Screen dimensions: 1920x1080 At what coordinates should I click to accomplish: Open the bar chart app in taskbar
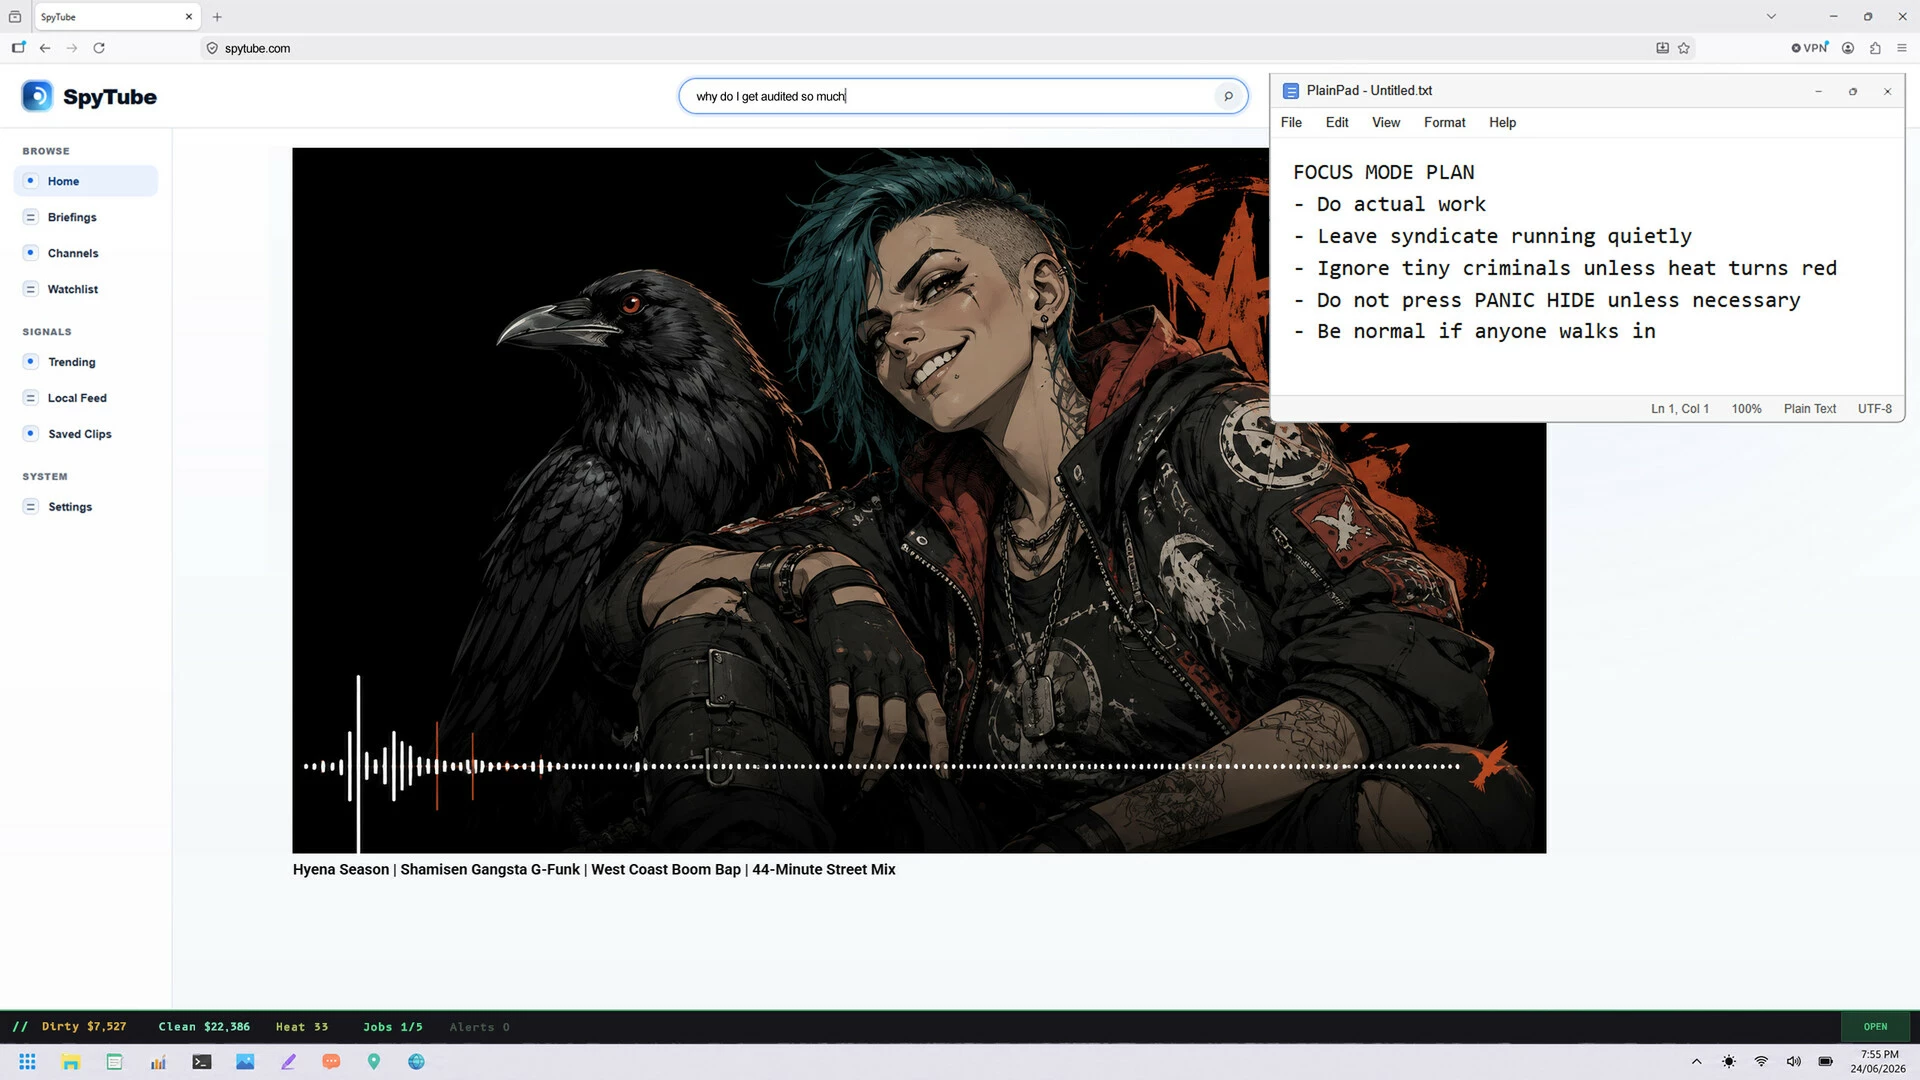pyautogui.click(x=158, y=1062)
